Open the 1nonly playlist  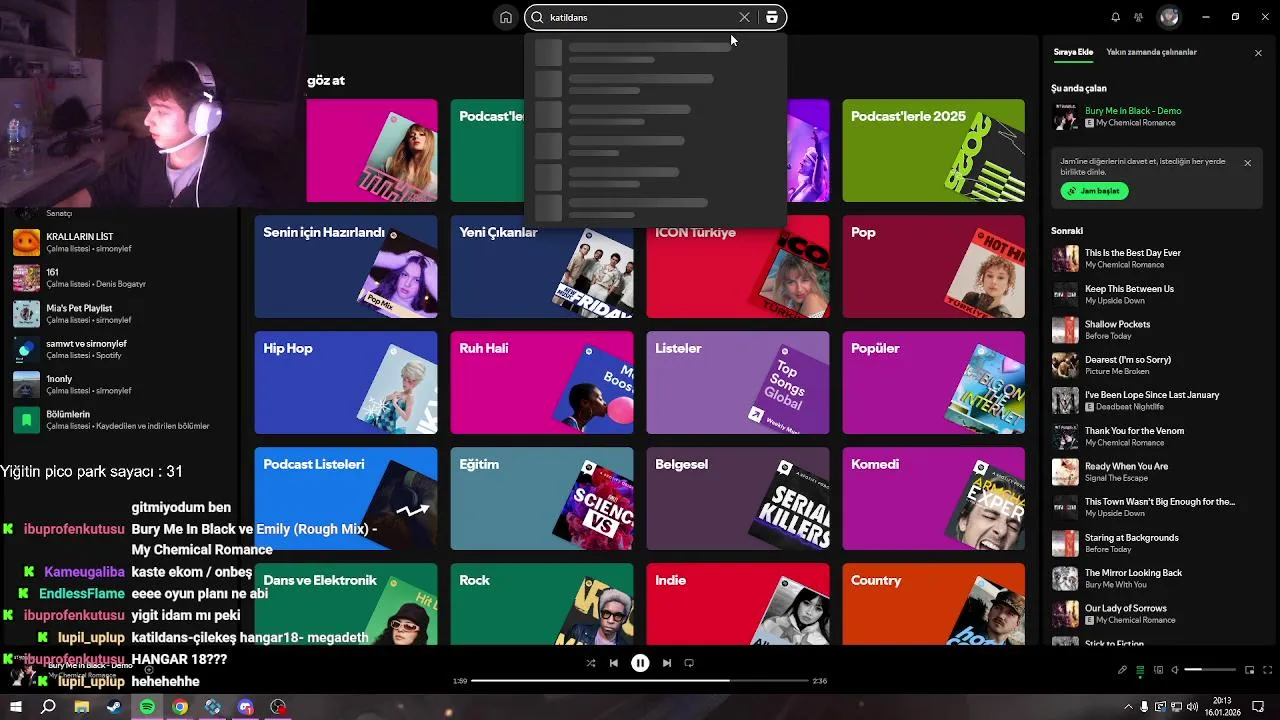(120, 384)
